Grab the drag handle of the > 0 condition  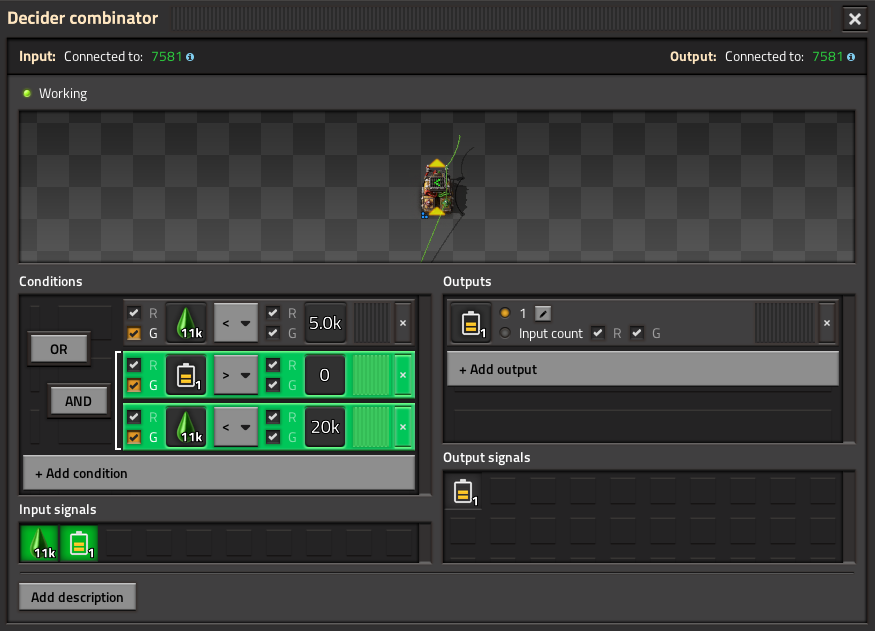point(372,375)
